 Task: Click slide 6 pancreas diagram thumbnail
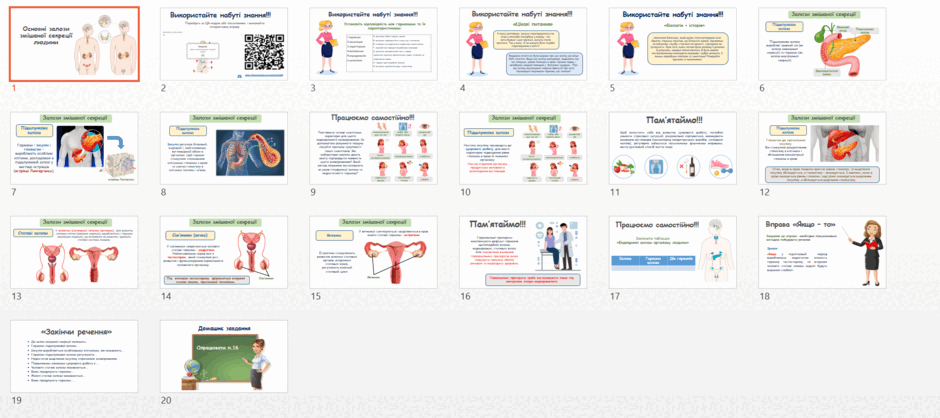(822, 44)
